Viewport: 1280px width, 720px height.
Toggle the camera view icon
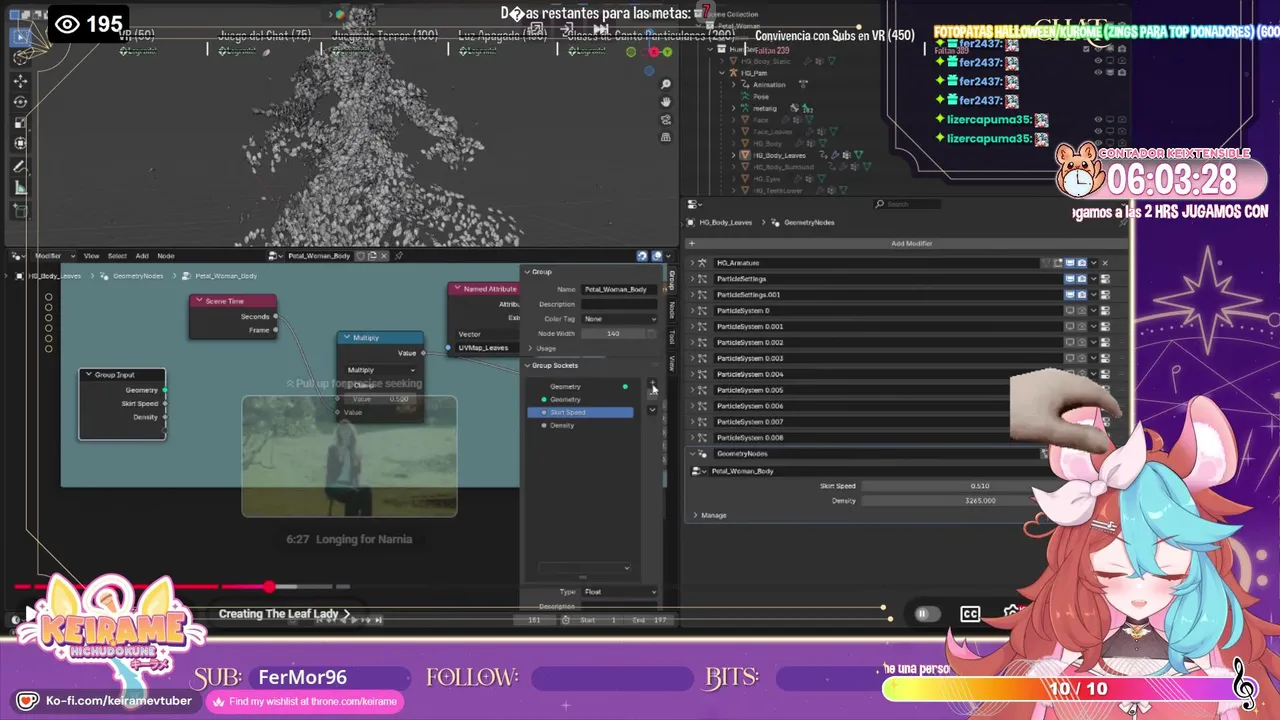pyautogui.click(x=666, y=120)
